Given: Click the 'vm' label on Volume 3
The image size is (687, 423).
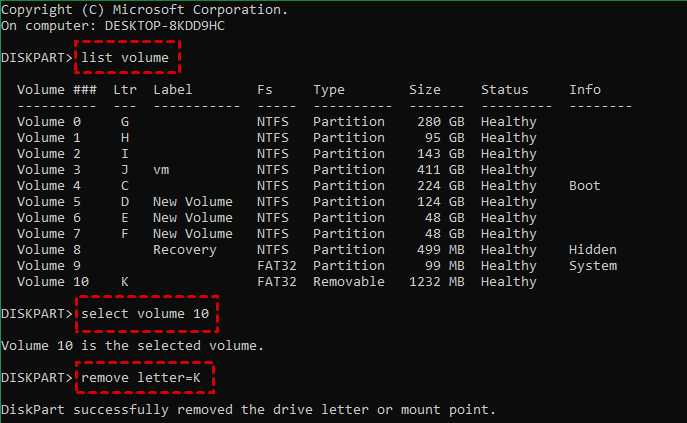Looking at the screenshot, I should (161, 170).
